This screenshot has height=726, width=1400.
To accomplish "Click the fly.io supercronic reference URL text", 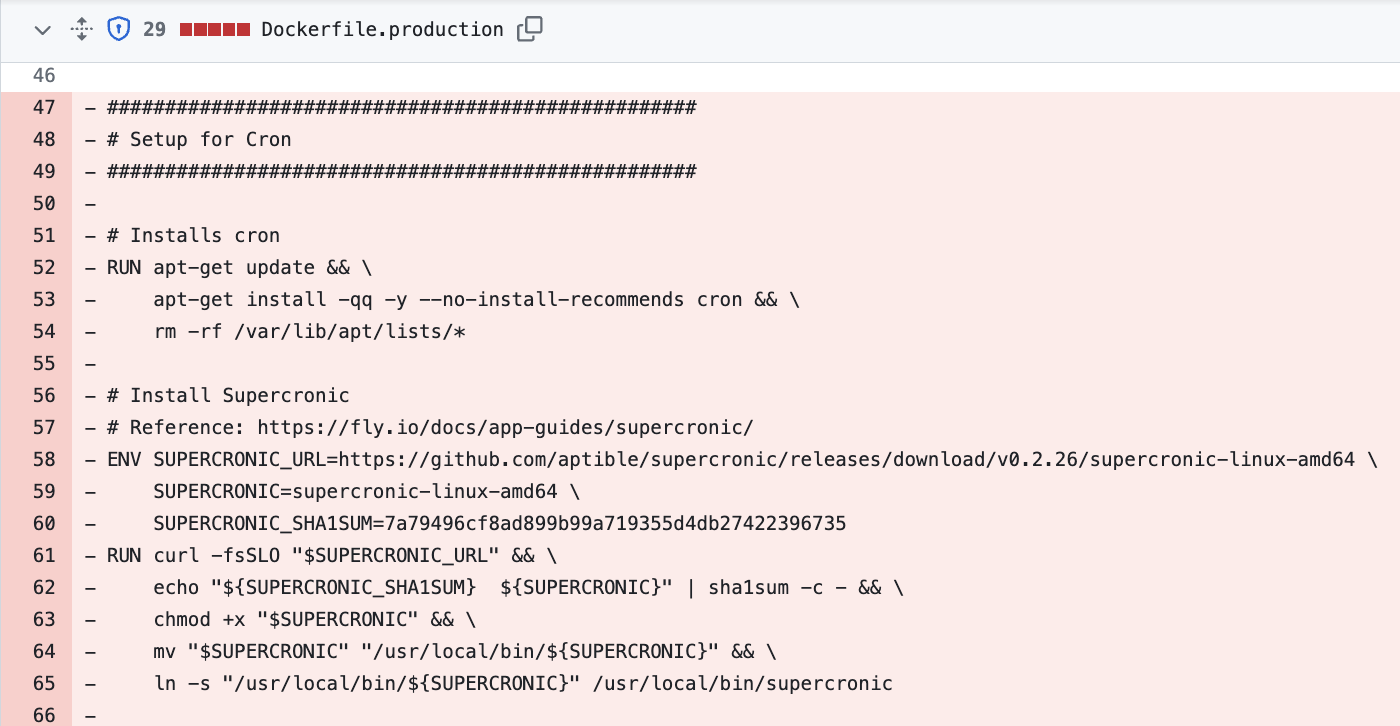I will click(x=505, y=428).
